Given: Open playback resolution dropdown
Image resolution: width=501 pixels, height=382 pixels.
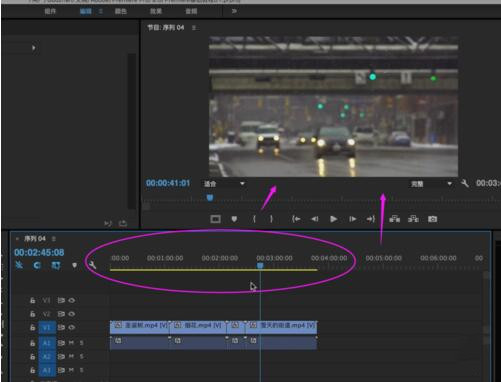Looking at the screenshot, I should (431, 184).
